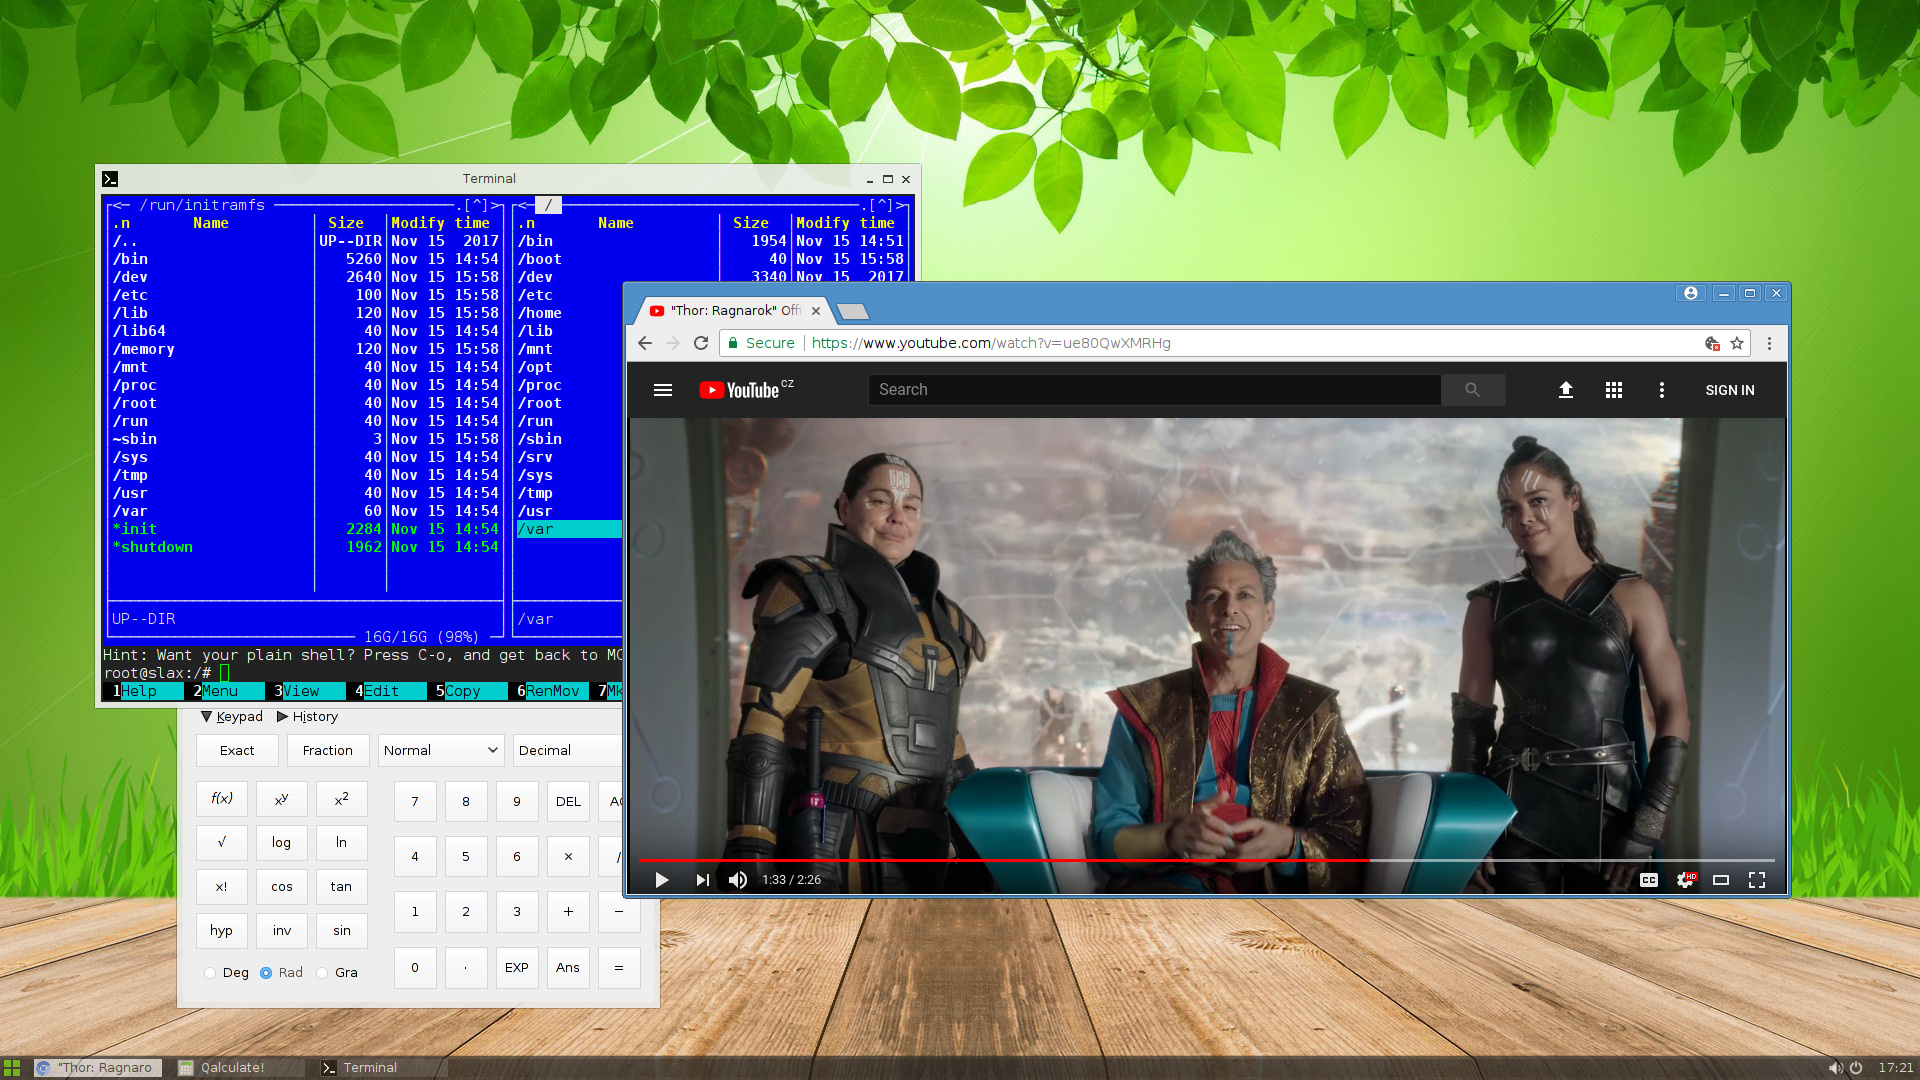This screenshot has height=1080, width=1920.
Task: Select Deg radio button in Qalculate
Action: click(211, 972)
